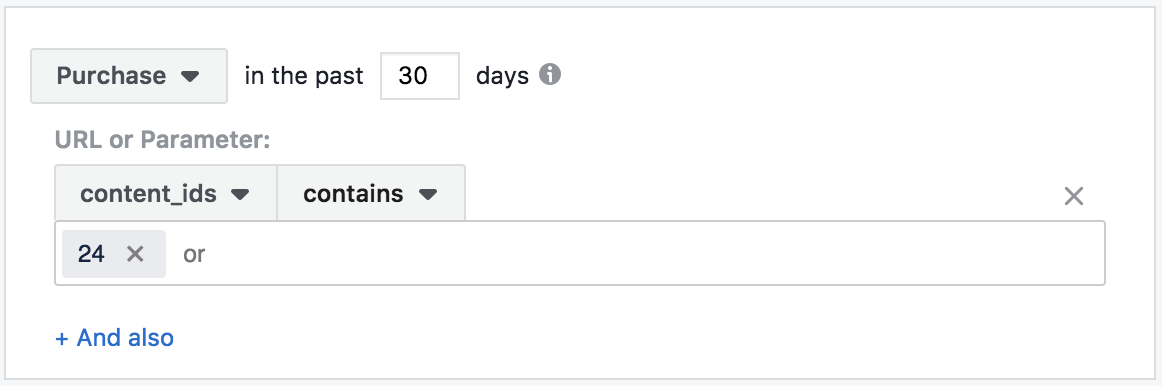Click the caret next to contains
1162x386 pixels.
pyautogui.click(x=428, y=195)
